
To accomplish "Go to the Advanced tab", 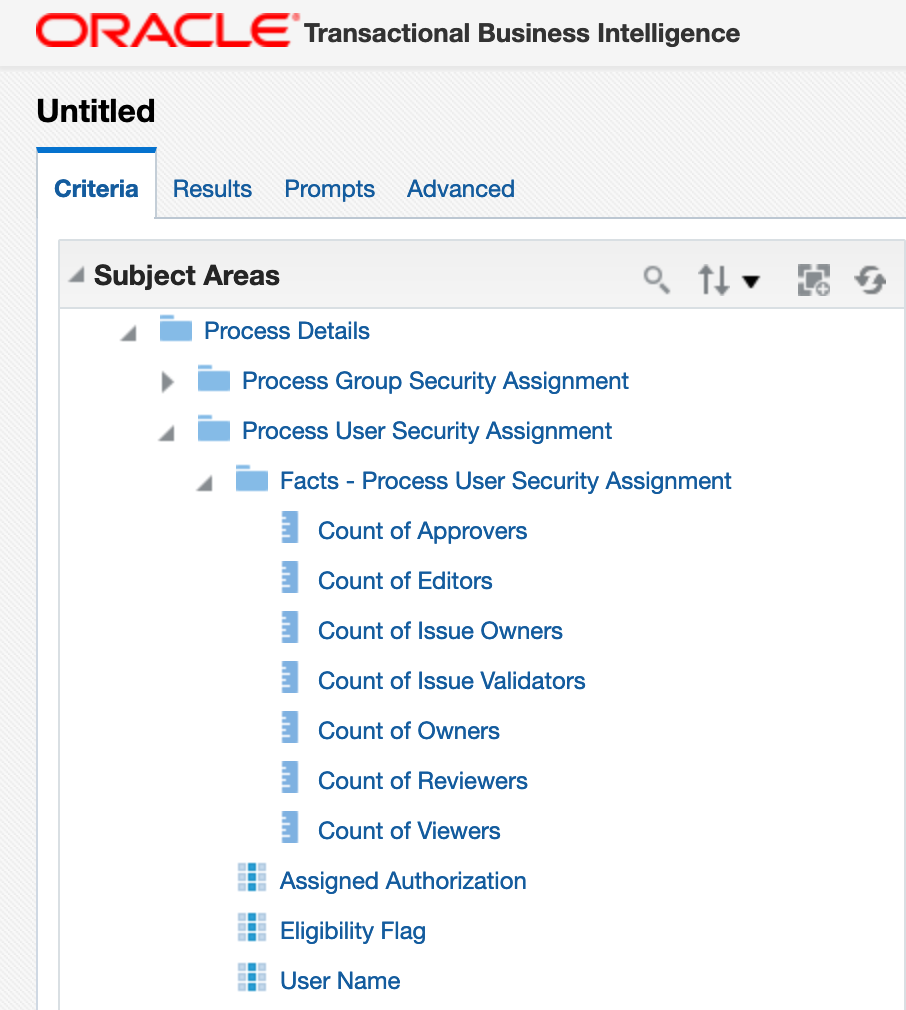I will click(x=460, y=189).
